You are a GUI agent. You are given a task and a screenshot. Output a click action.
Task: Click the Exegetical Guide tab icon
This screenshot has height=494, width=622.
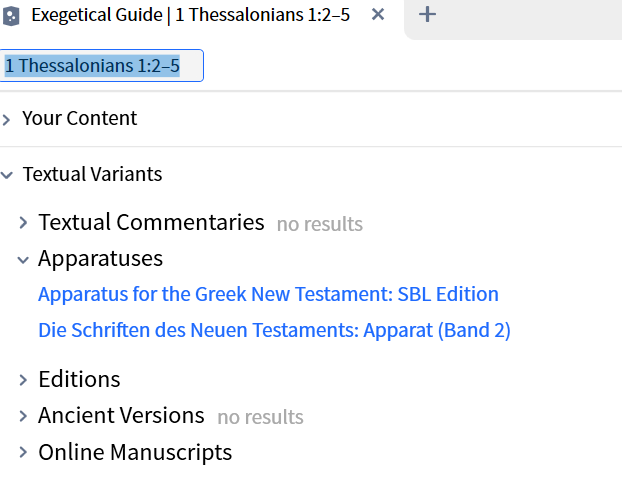tap(12, 15)
